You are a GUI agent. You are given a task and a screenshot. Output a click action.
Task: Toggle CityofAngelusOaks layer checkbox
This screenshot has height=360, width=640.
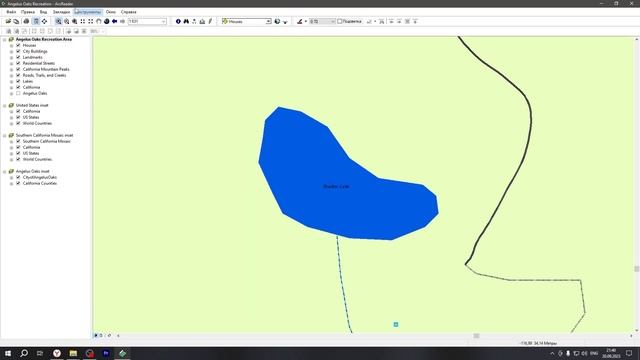pyautogui.click(x=18, y=177)
